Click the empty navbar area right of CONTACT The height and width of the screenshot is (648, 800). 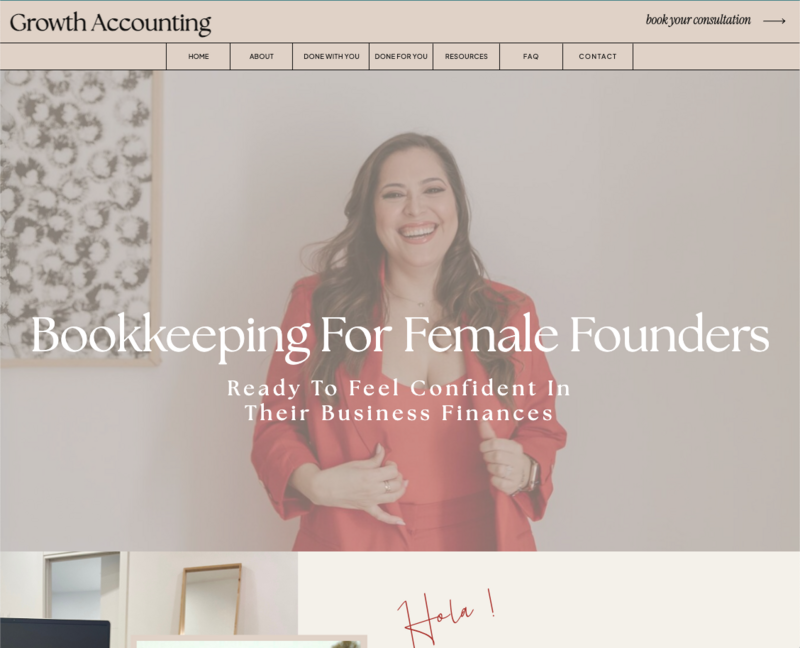[x=716, y=56]
